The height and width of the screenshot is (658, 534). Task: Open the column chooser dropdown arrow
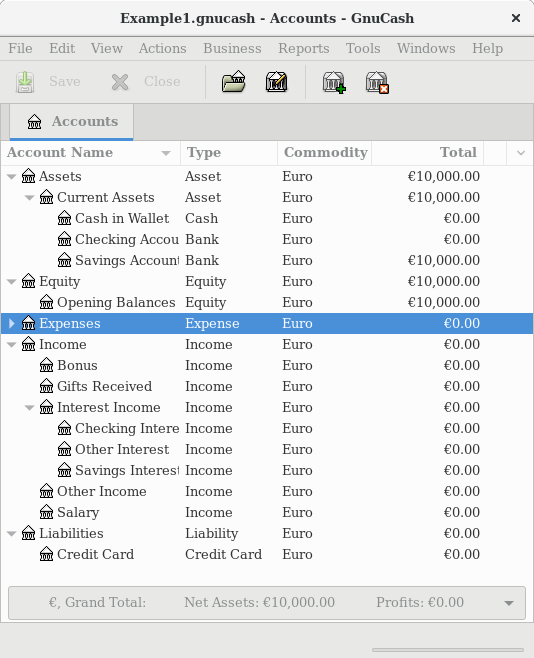(521, 153)
